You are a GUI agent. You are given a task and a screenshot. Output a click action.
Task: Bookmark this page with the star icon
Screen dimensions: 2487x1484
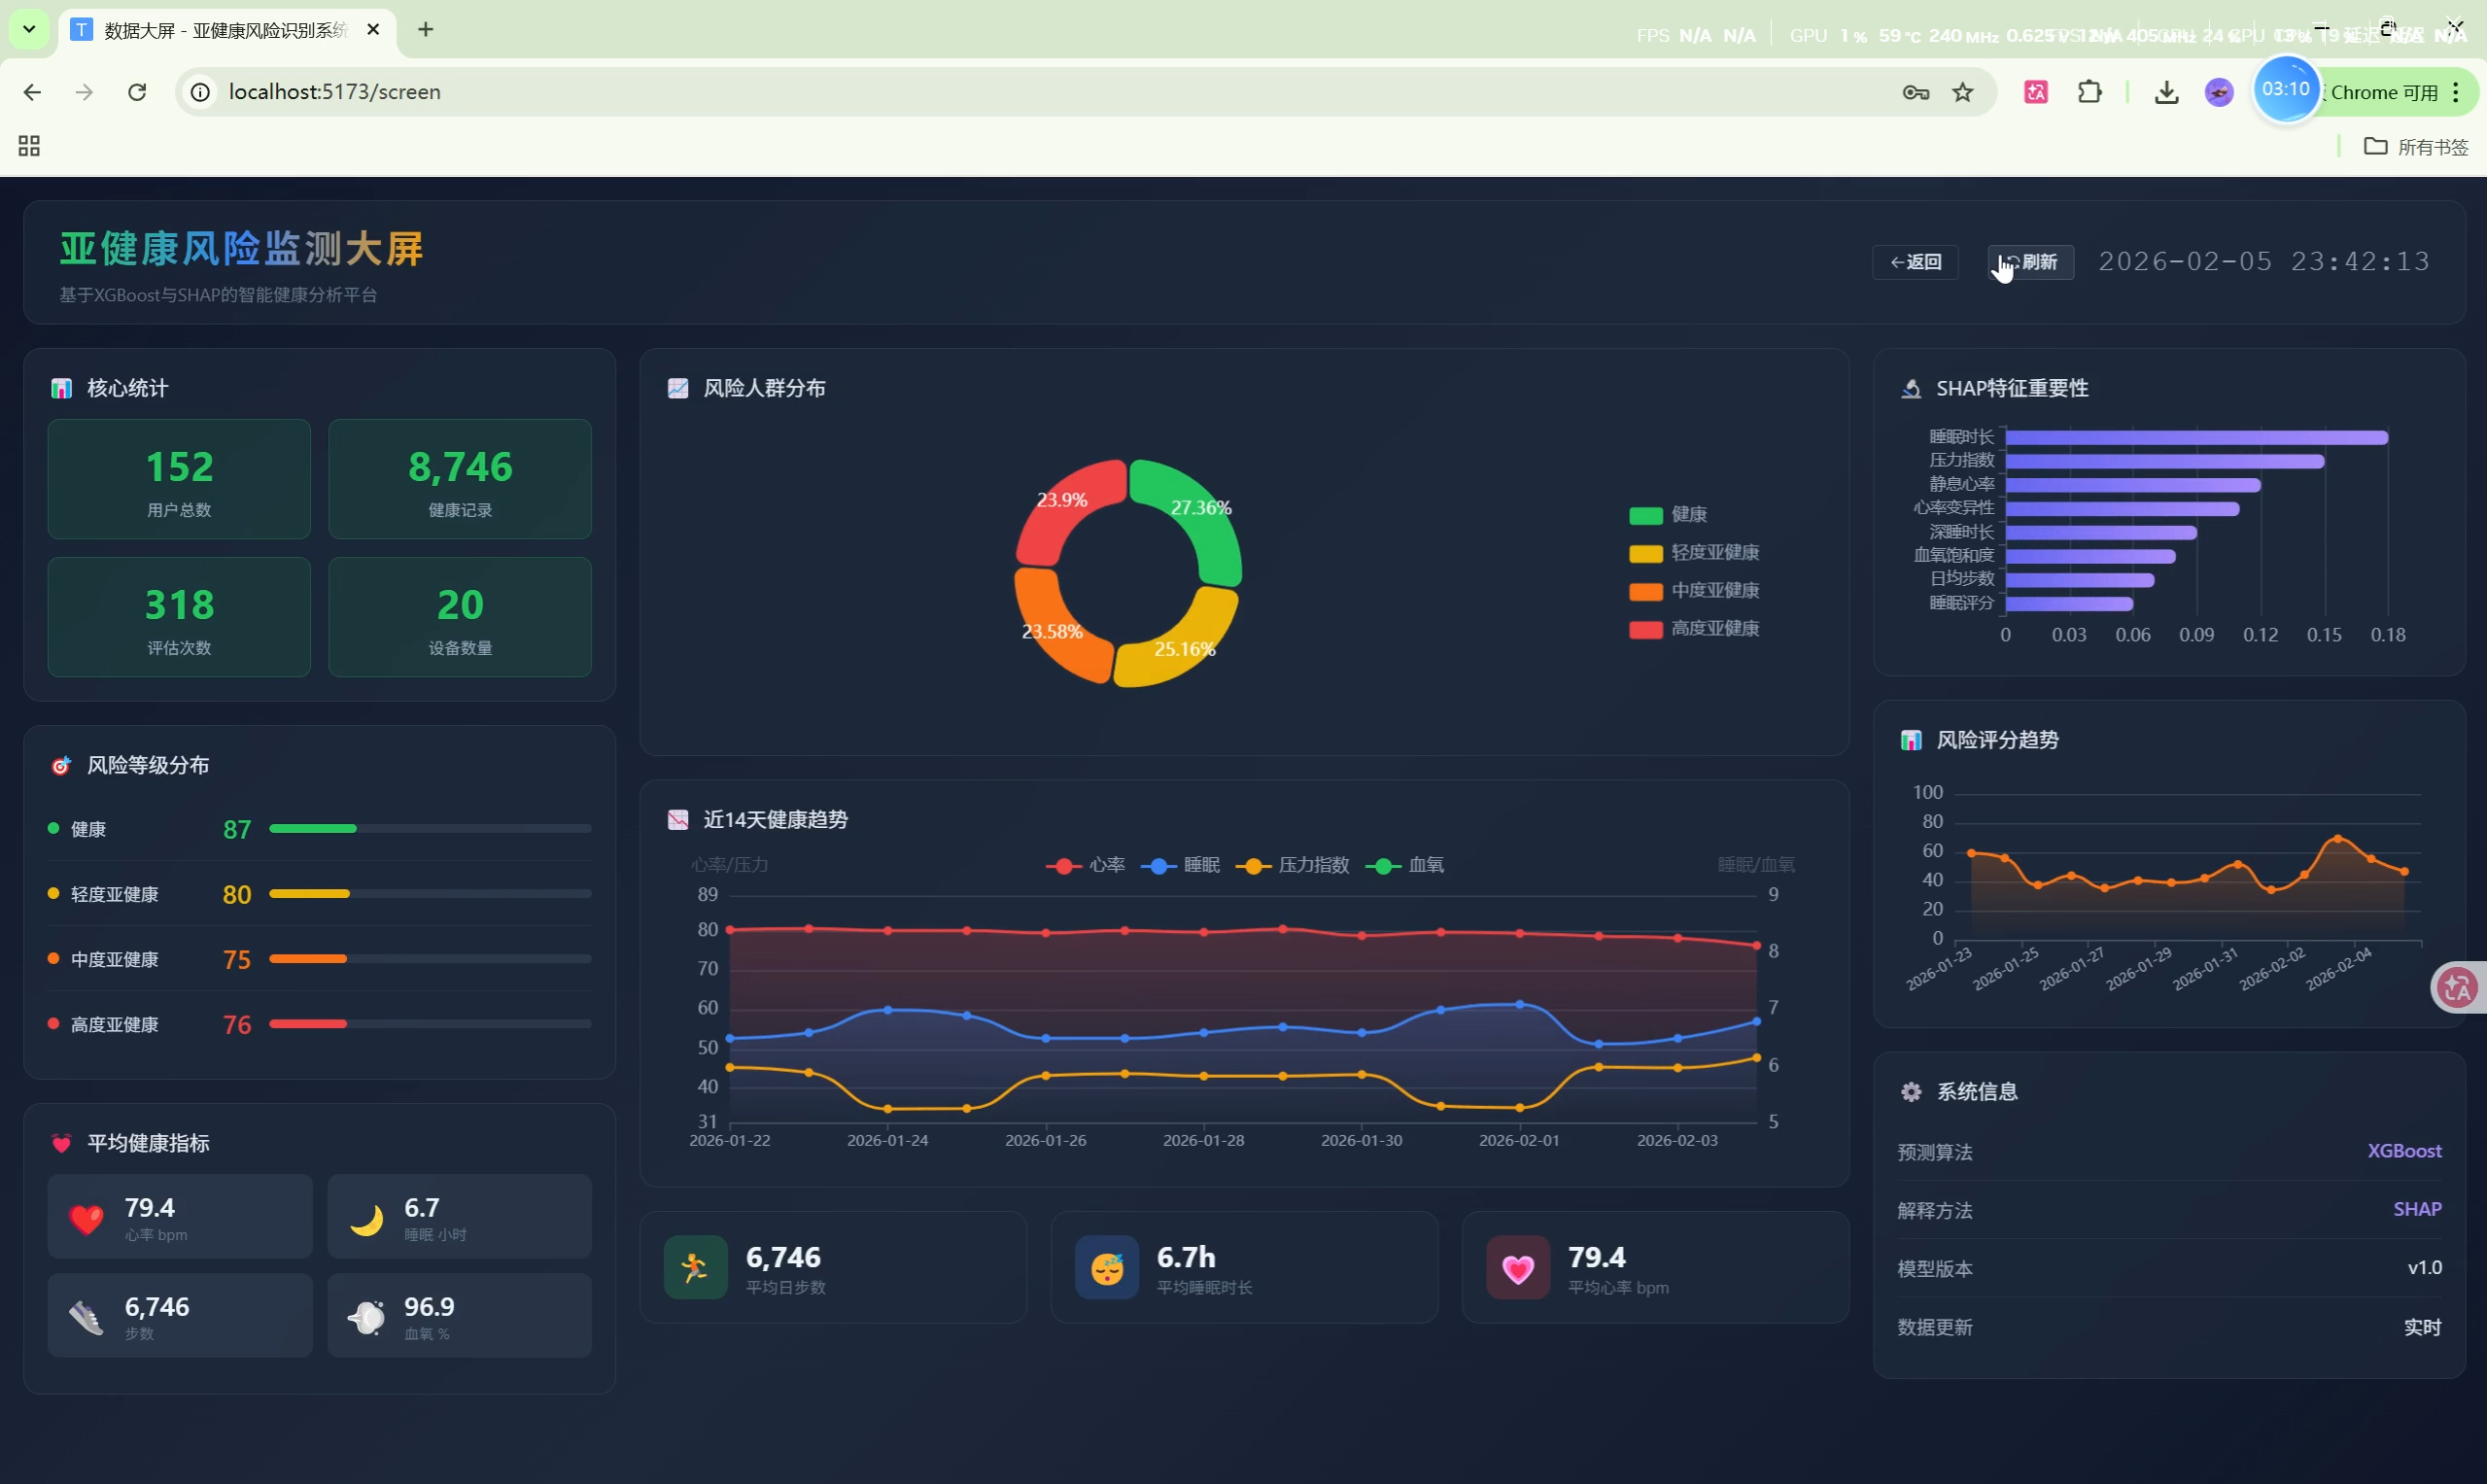[1963, 92]
